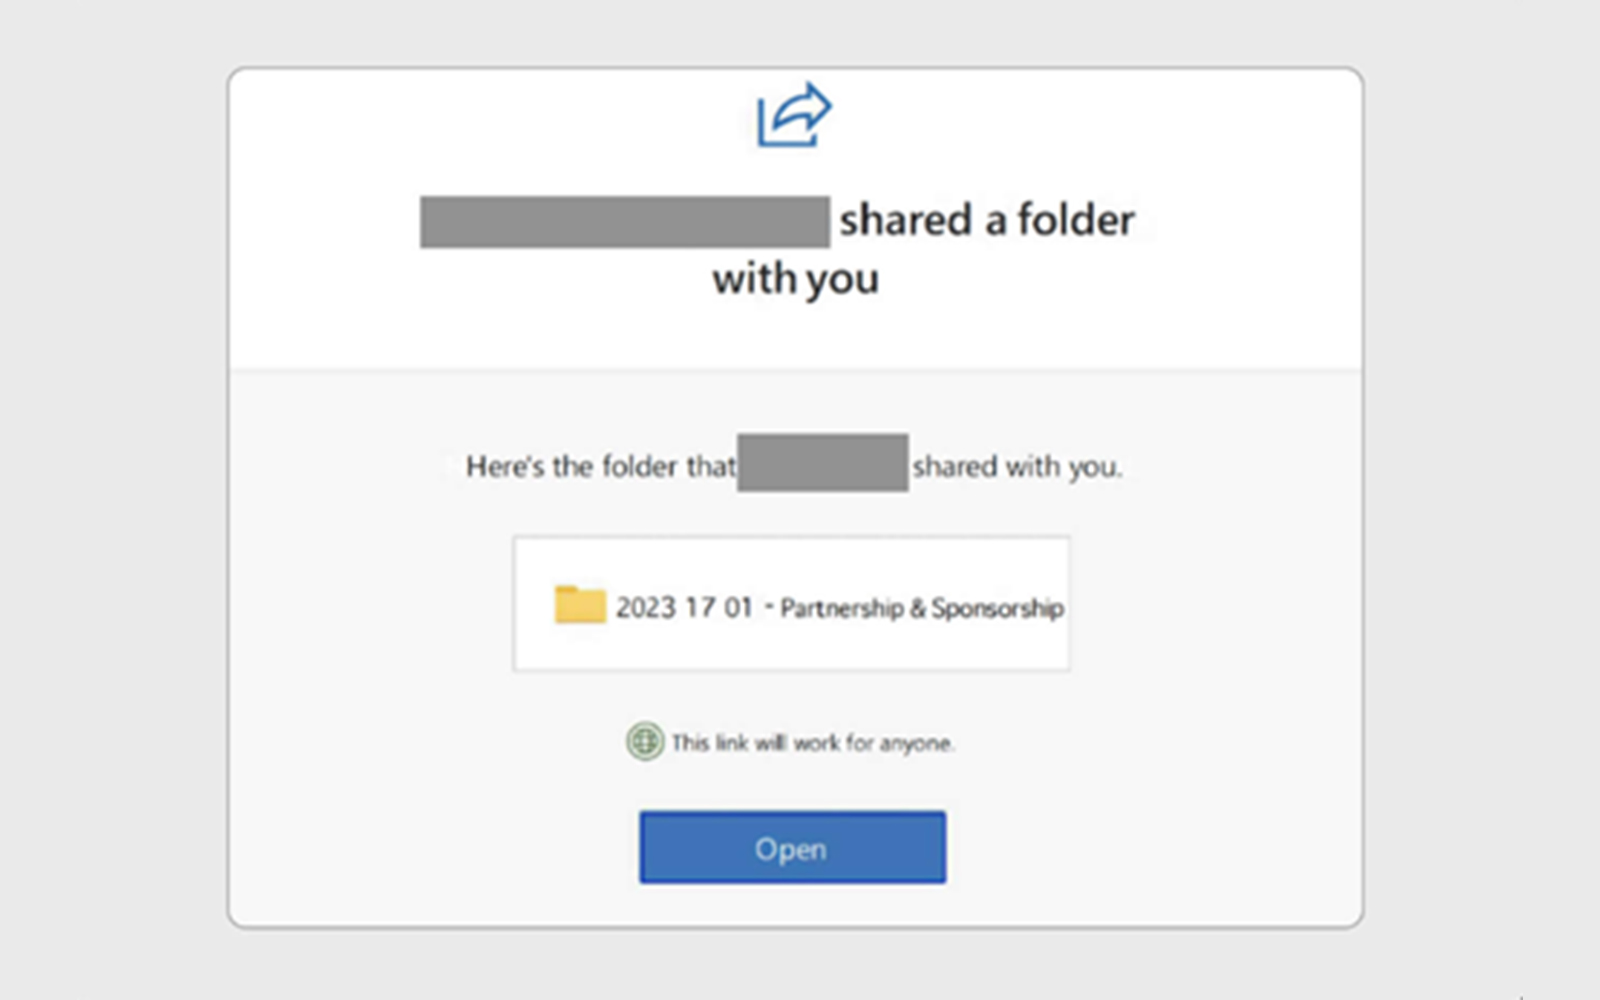Click the redacted name in body sentence

[822, 463]
